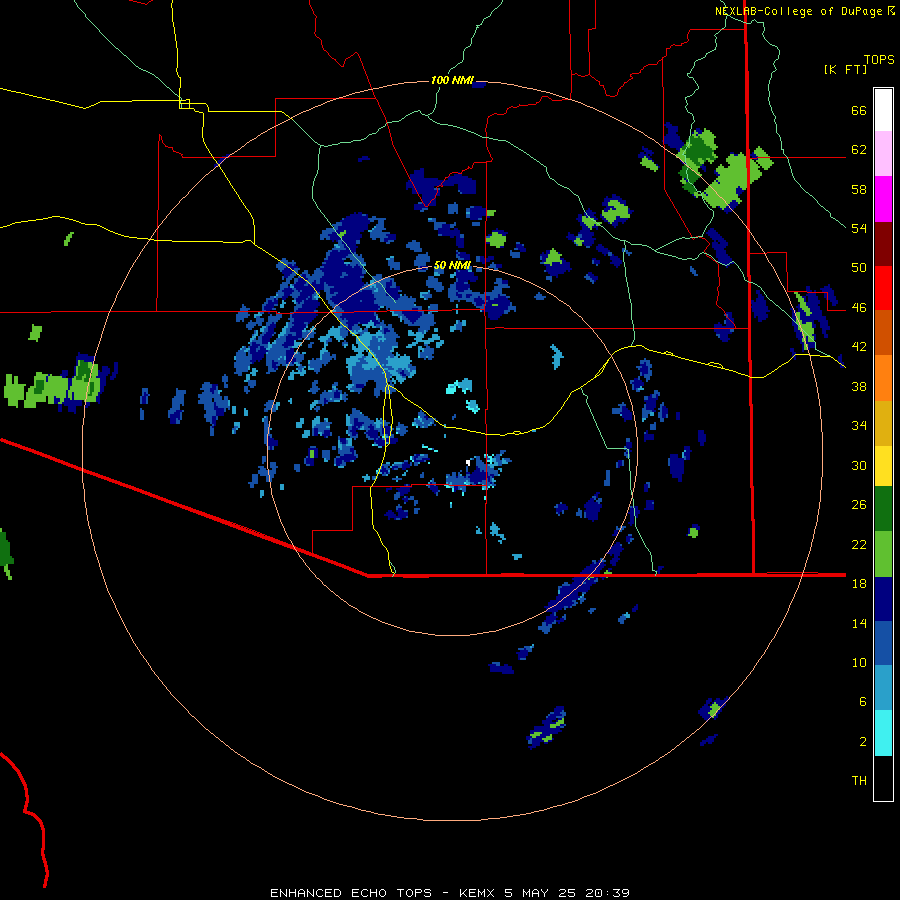Select the bright orange legend swatch
The height and width of the screenshot is (900, 900).
(883, 378)
